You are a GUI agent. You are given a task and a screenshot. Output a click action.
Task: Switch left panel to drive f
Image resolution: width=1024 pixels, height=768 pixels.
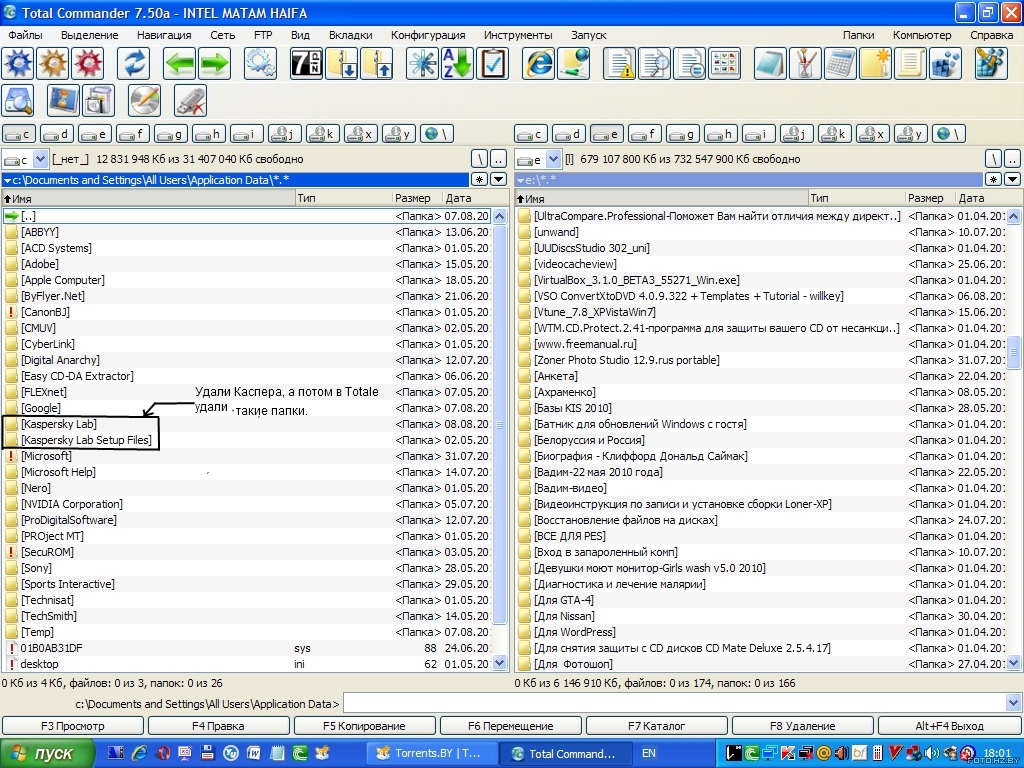click(x=133, y=134)
